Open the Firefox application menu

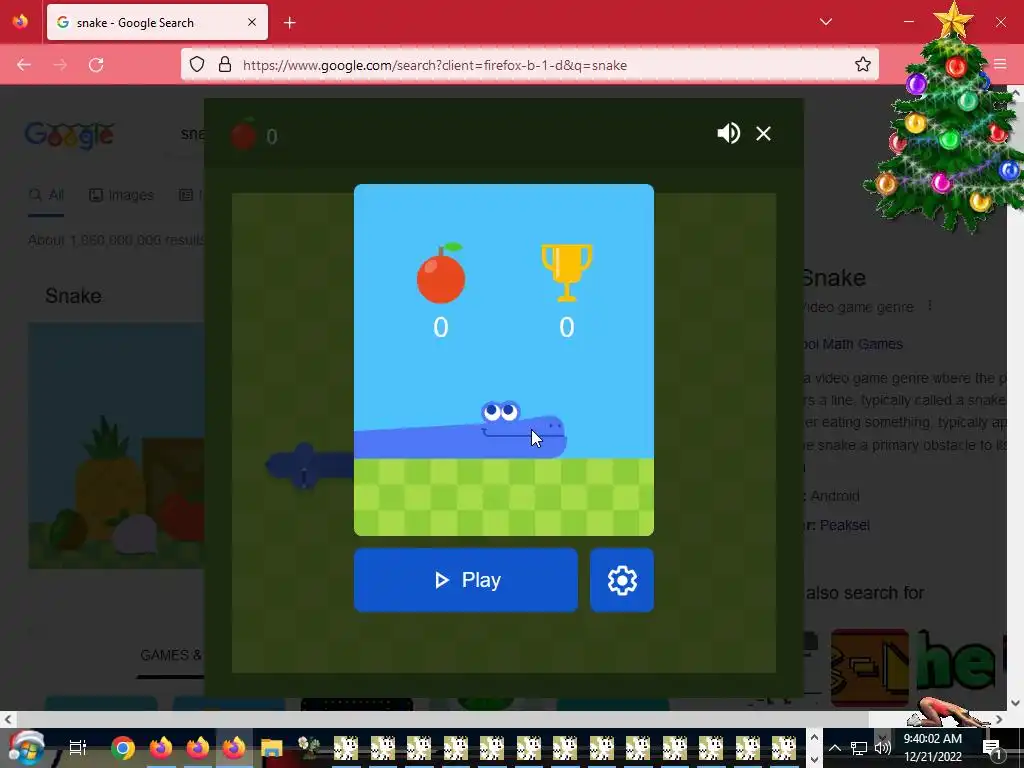tap(1000, 64)
